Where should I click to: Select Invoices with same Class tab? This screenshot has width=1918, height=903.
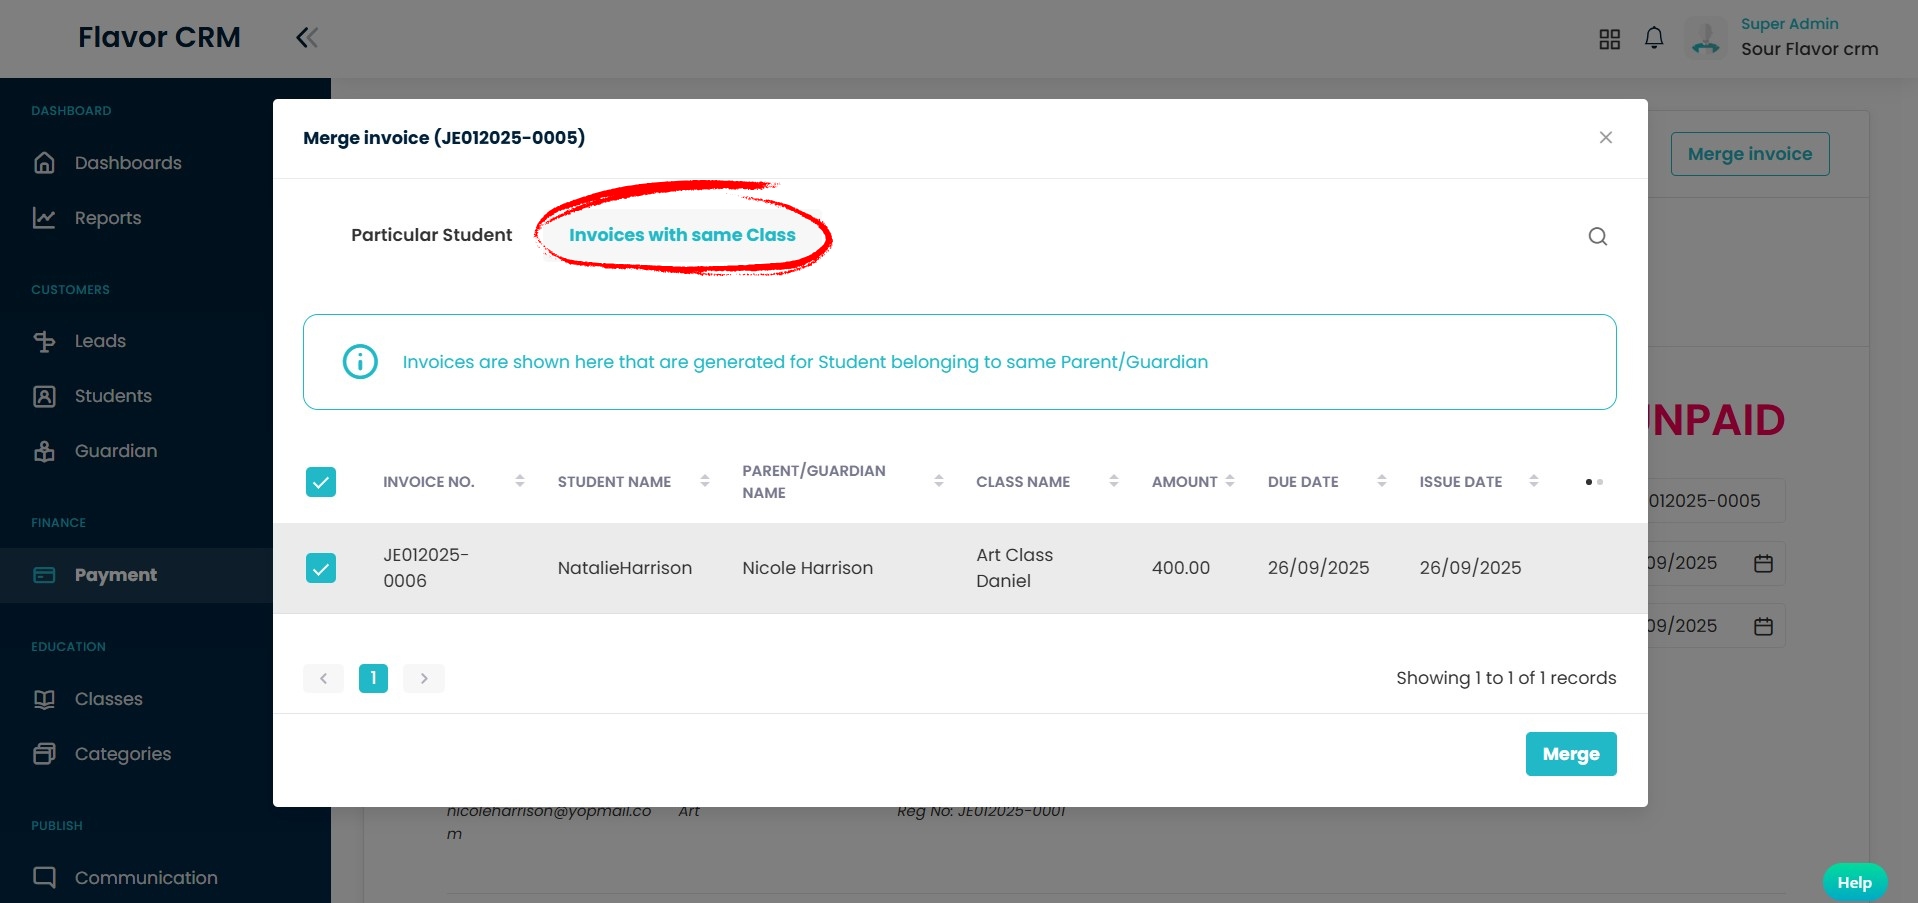682,235
